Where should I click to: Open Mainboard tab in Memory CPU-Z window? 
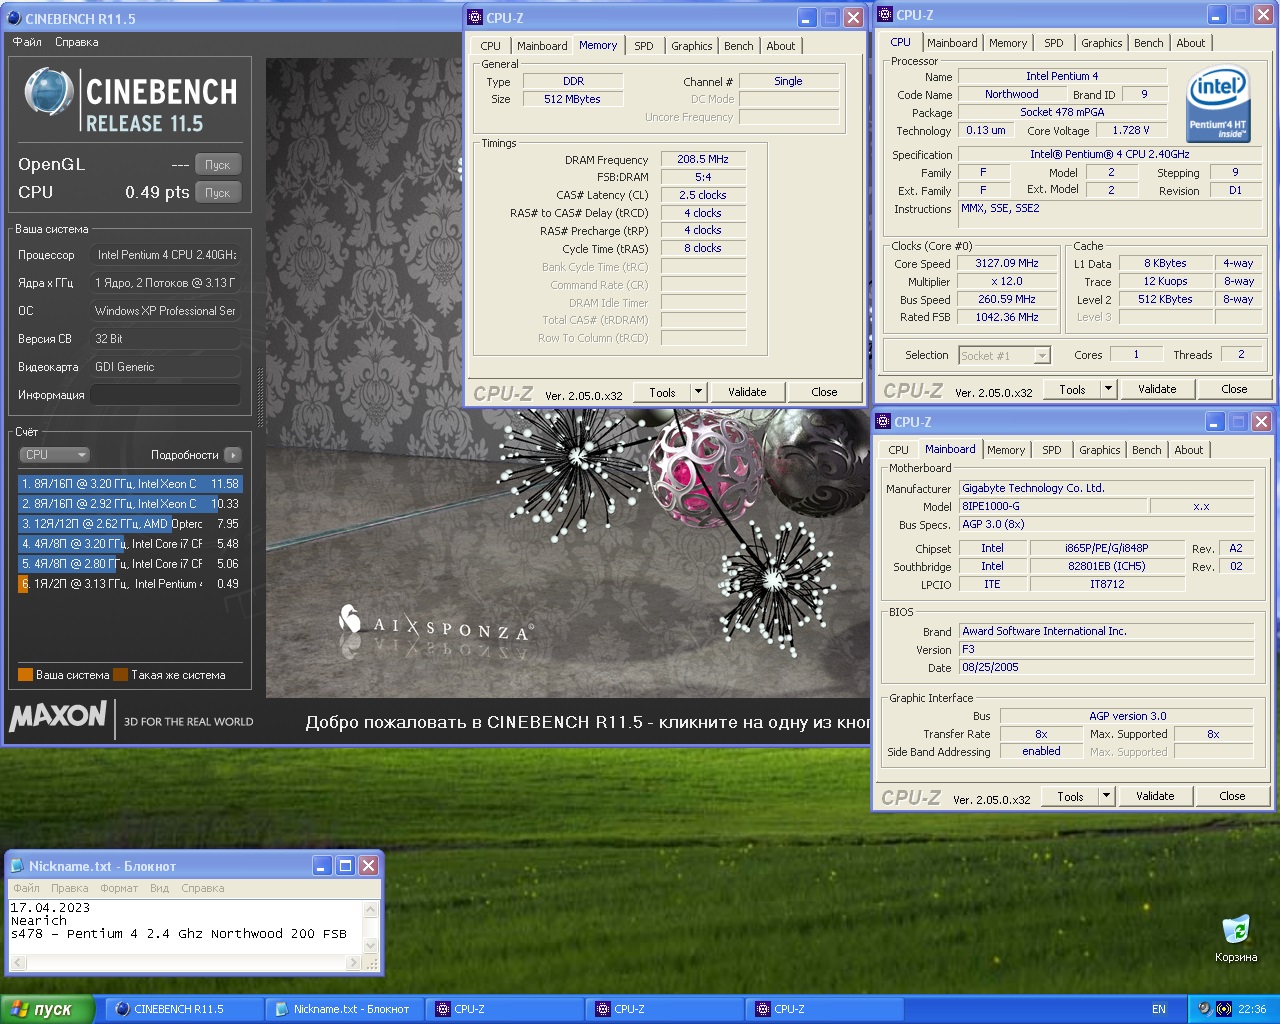tap(542, 46)
